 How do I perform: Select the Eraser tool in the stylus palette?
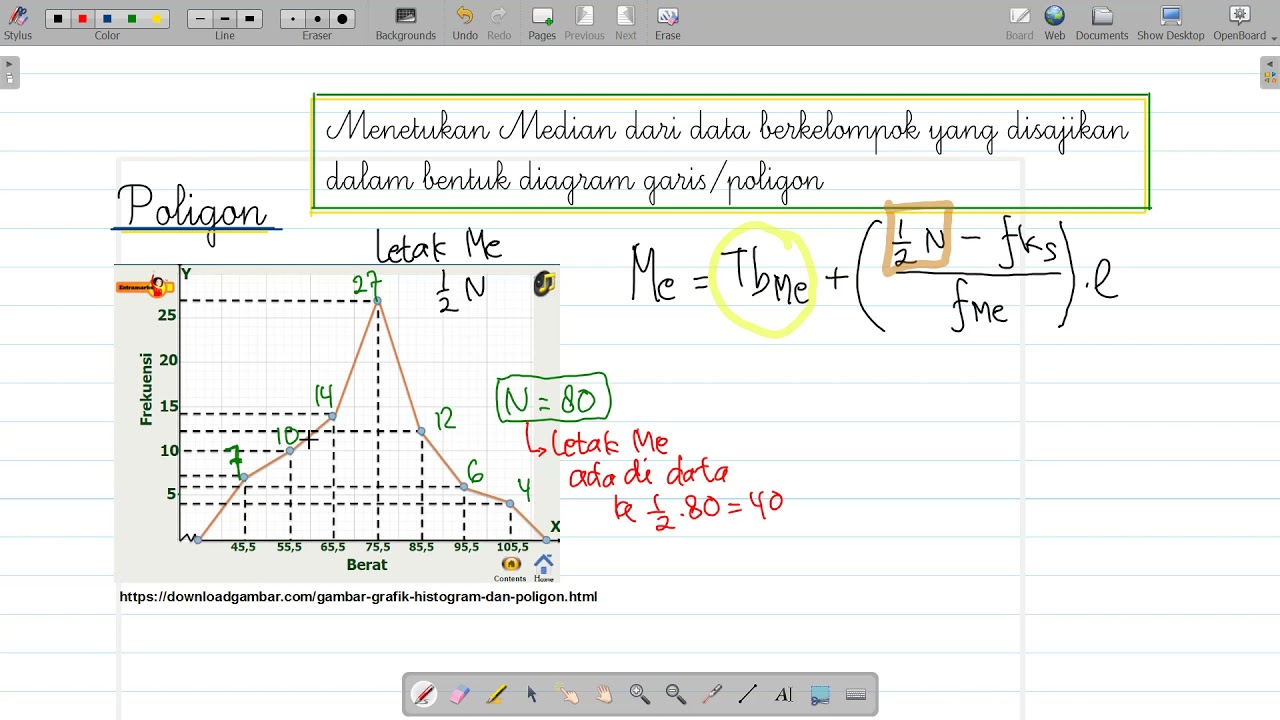(x=460, y=694)
